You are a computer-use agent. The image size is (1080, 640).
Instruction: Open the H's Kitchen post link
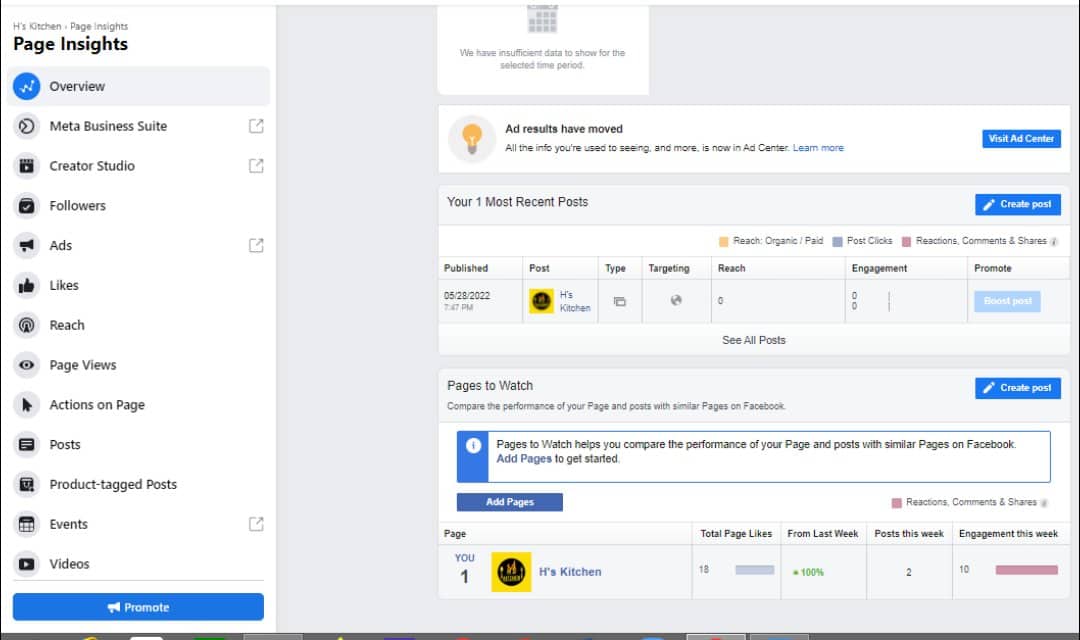tap(575, 301)
